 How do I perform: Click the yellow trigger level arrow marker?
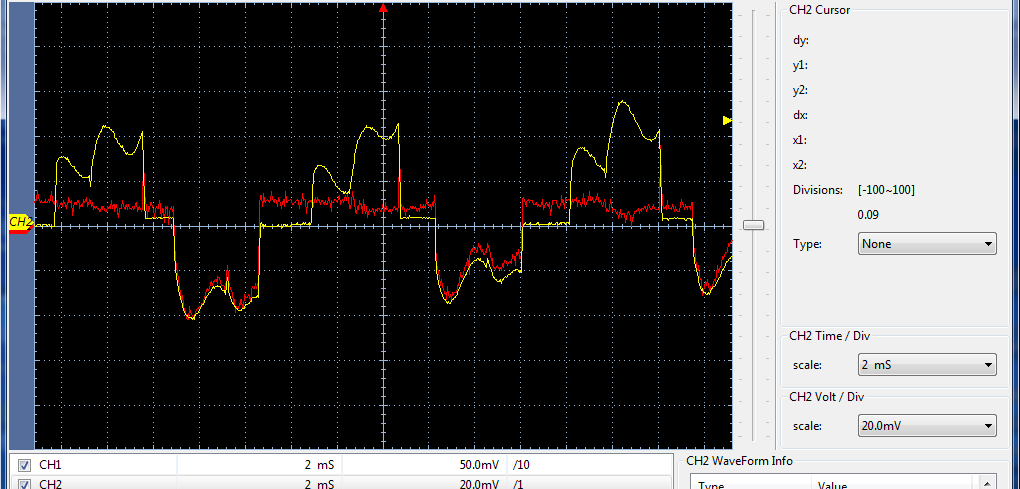click(x=727, y=120)
